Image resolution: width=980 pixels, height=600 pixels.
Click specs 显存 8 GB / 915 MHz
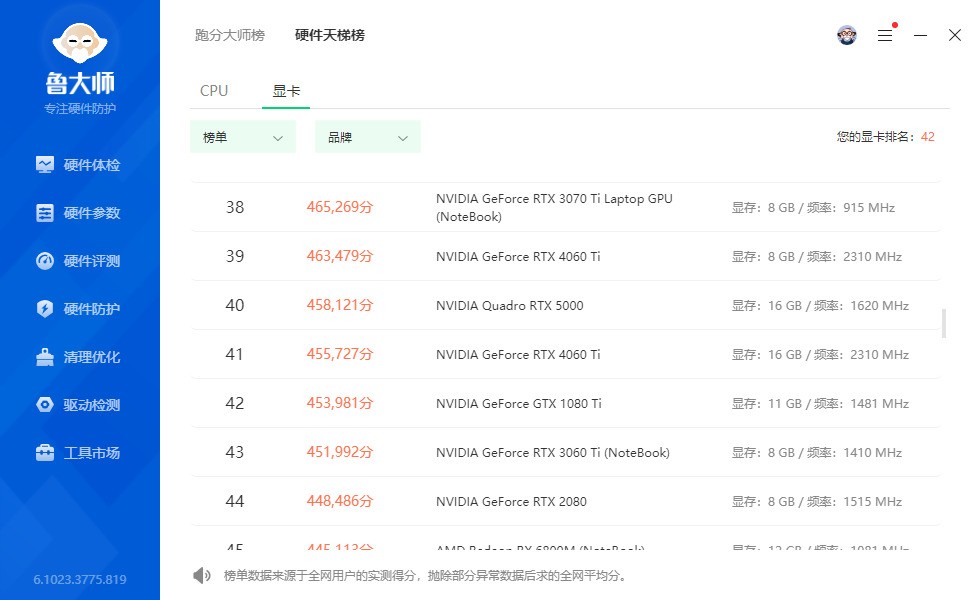pyautogui.click(x=813, y=208)
